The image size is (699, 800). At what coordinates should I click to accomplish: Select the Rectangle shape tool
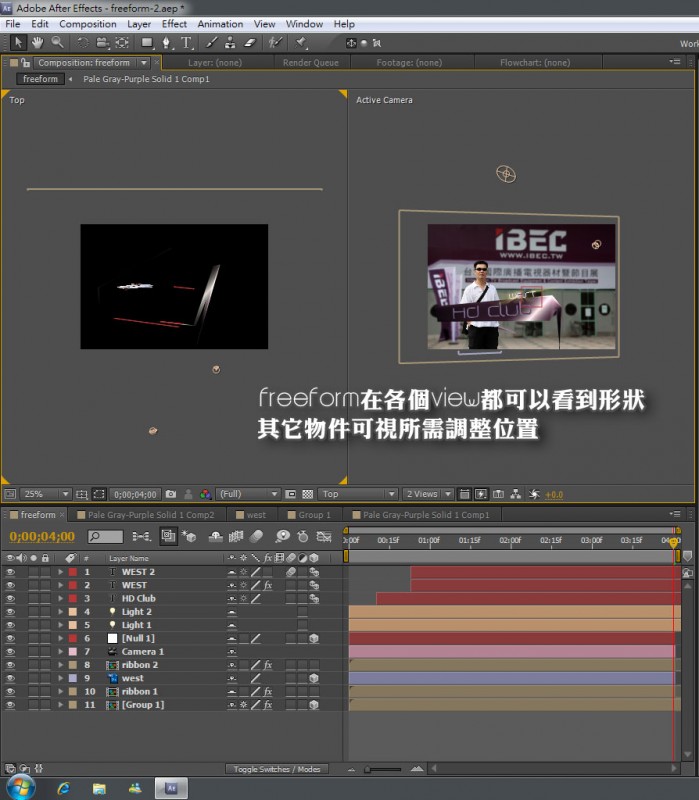pyautogui.click(x=146, y=43)
